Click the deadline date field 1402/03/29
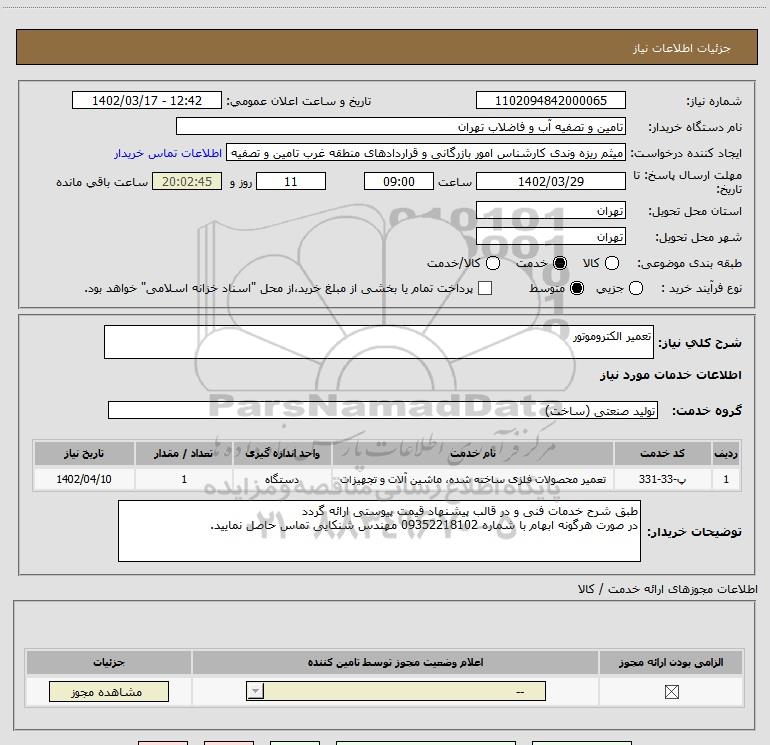The image size is (770, 745). pyautogui.click(x=550, y=181)
